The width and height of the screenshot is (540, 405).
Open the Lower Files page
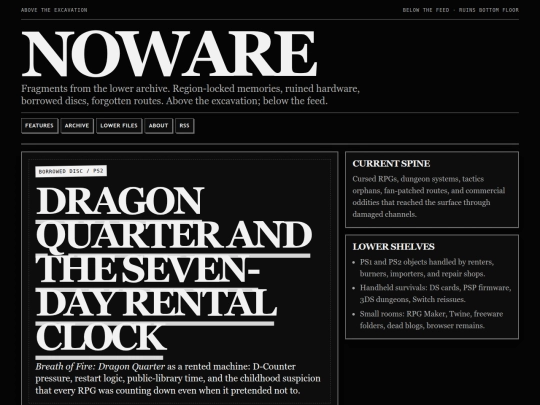tap(119, 126)
